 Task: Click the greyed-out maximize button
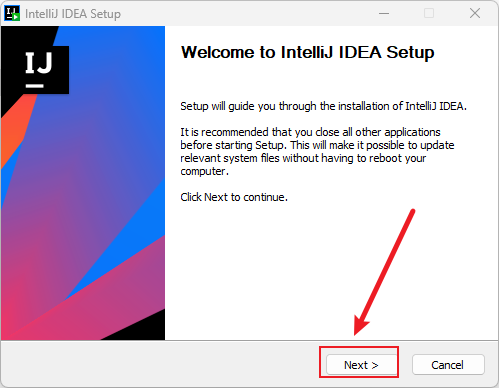coord(429,13)
